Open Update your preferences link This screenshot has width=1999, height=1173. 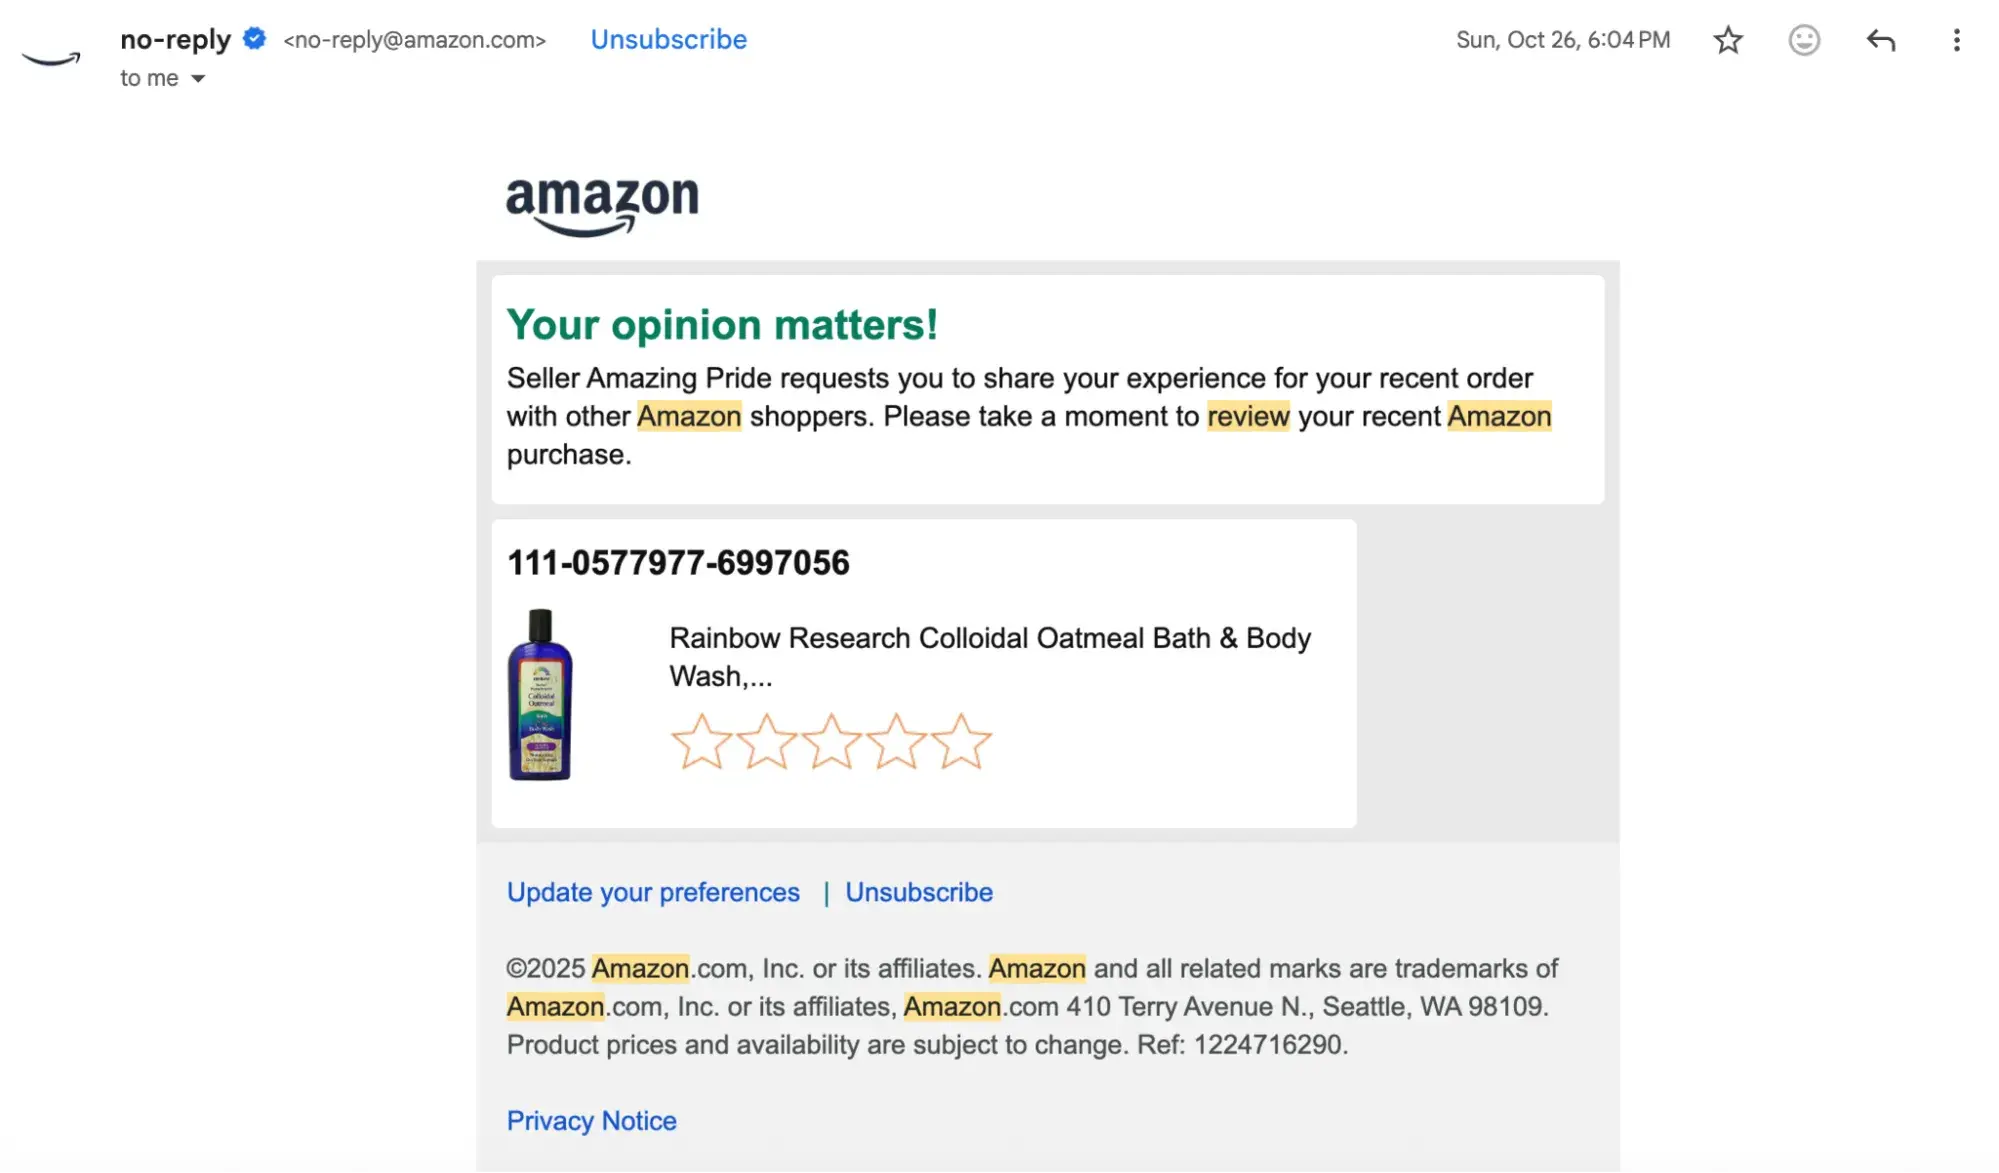pos(652,892)
